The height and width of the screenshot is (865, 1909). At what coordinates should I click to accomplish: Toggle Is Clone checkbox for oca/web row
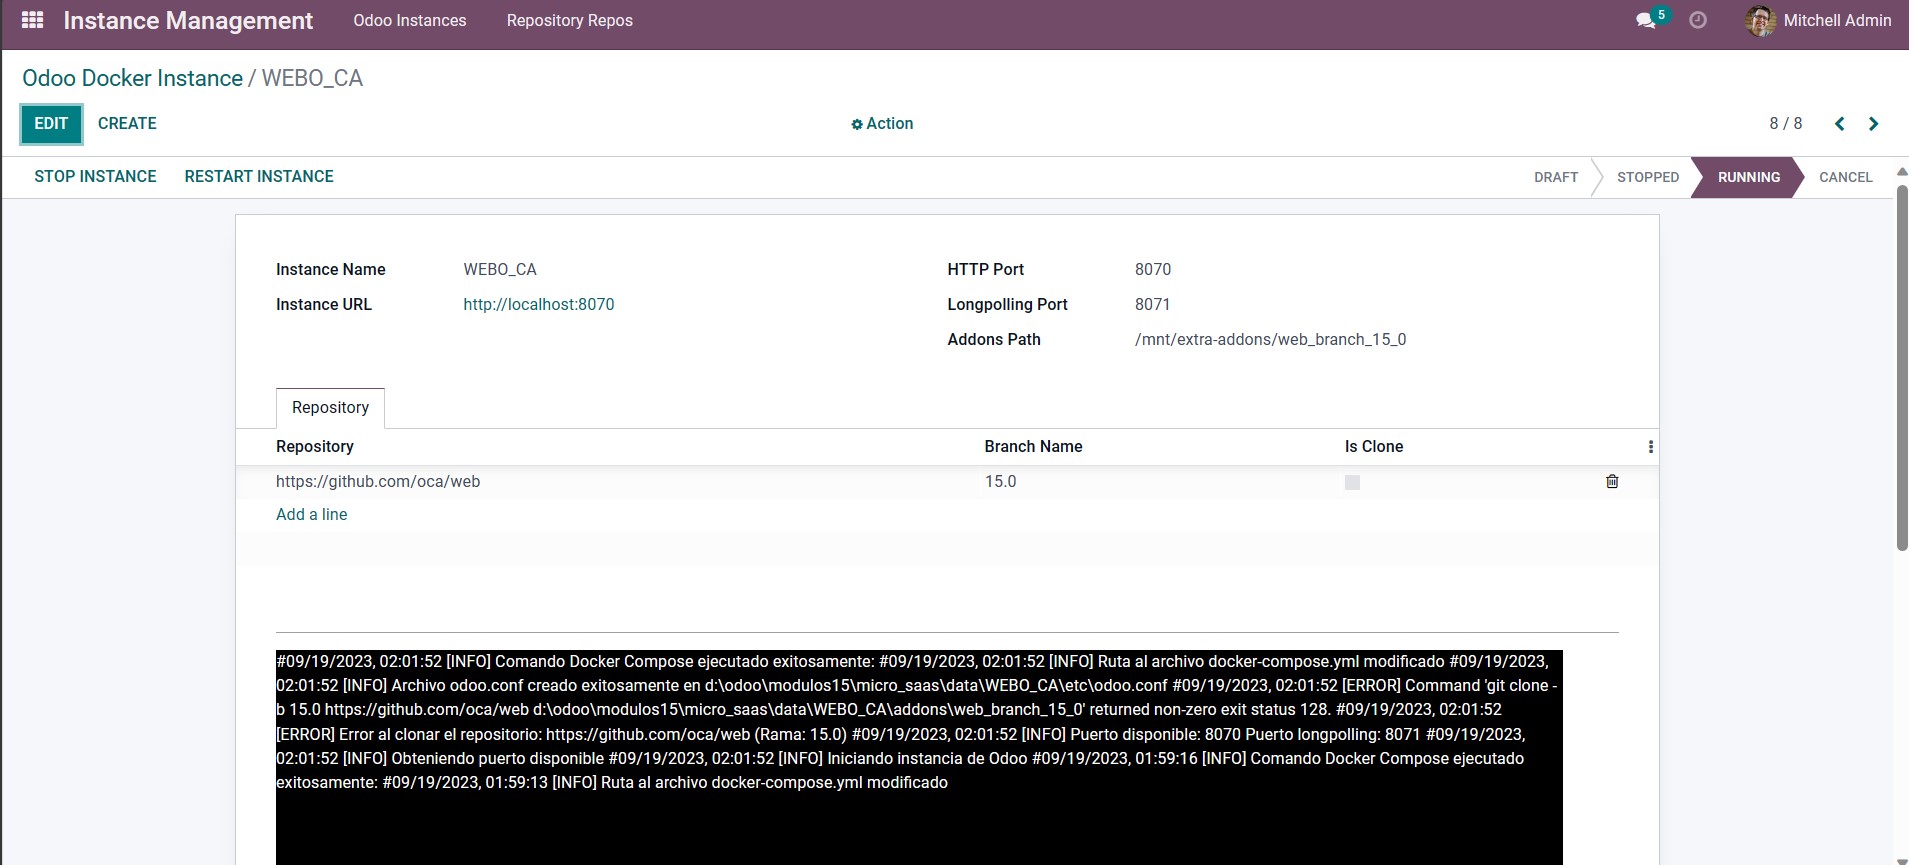tap(1352, 482)
